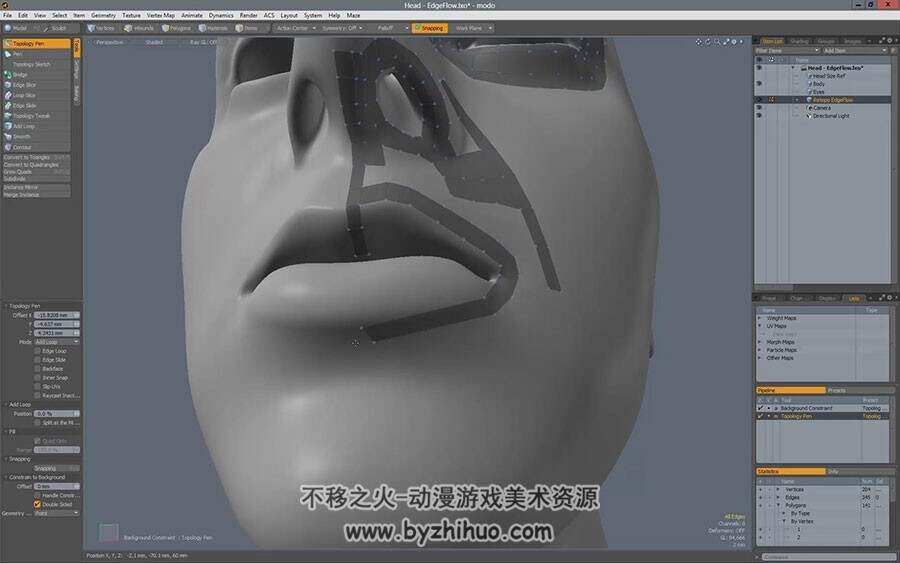This screenshot has height=563, width=900.
Task: Click Convert to Quadrangles button
Action: point(36,165)
